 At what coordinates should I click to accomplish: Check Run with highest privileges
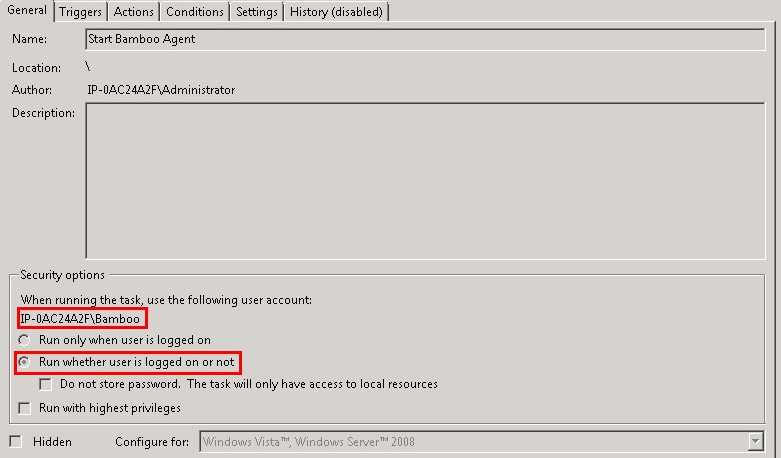click(25, 408)
